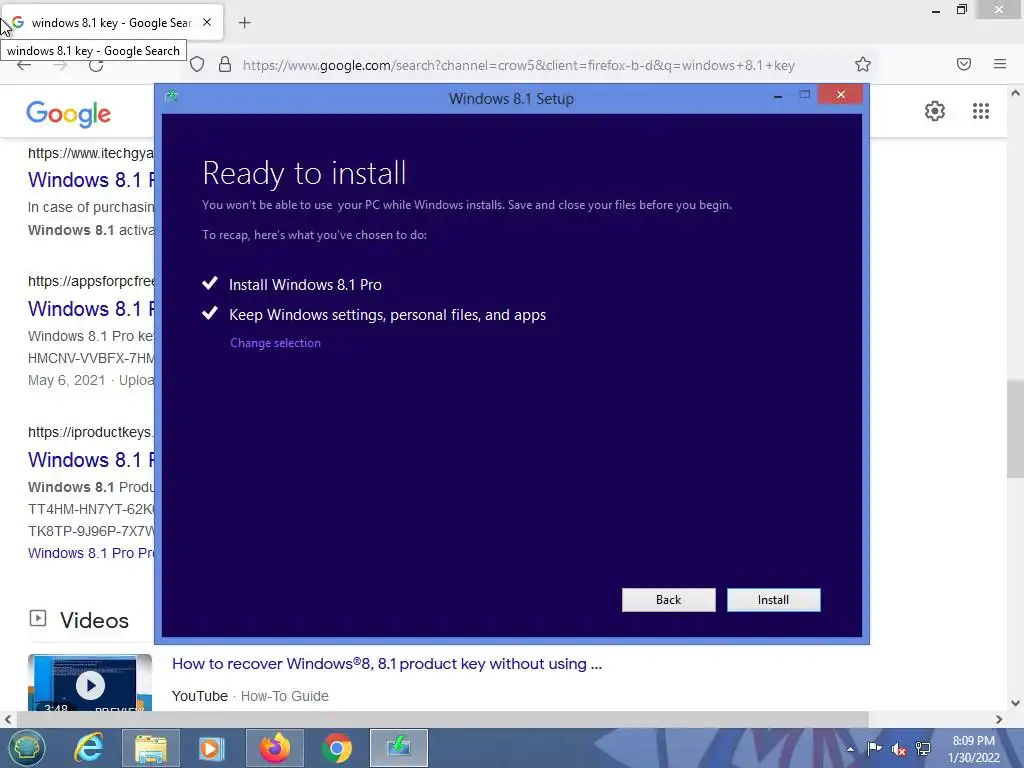Screen dimensions: 1024x768
Task: Open Windows Media Player from taskbar
Action: pos(212,748)
